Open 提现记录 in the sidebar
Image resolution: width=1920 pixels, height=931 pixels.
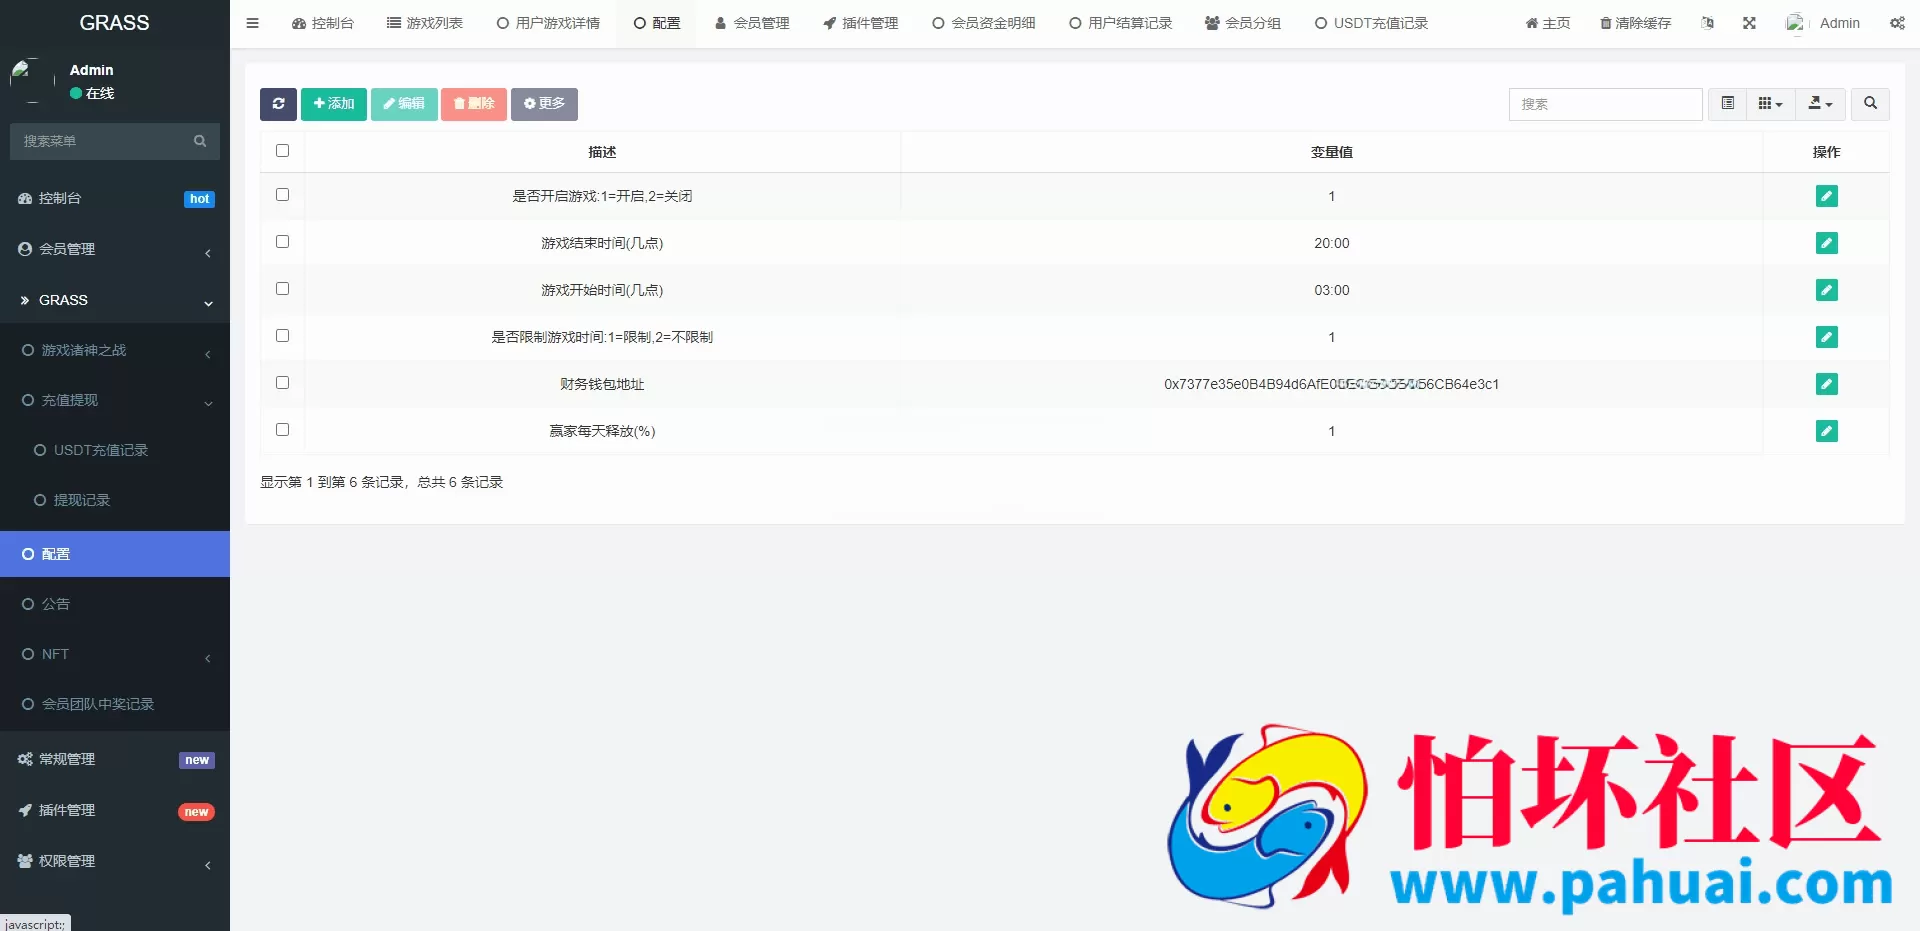pos(115,500)
